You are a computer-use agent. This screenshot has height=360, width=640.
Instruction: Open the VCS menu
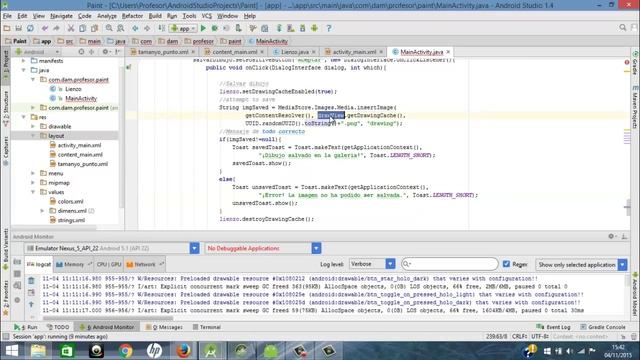(x=207, y=16)
